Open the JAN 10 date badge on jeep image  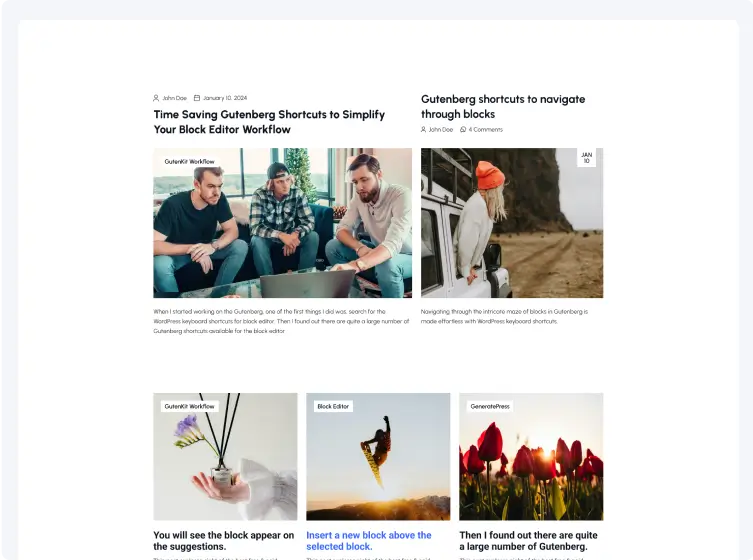pos(586,158)
